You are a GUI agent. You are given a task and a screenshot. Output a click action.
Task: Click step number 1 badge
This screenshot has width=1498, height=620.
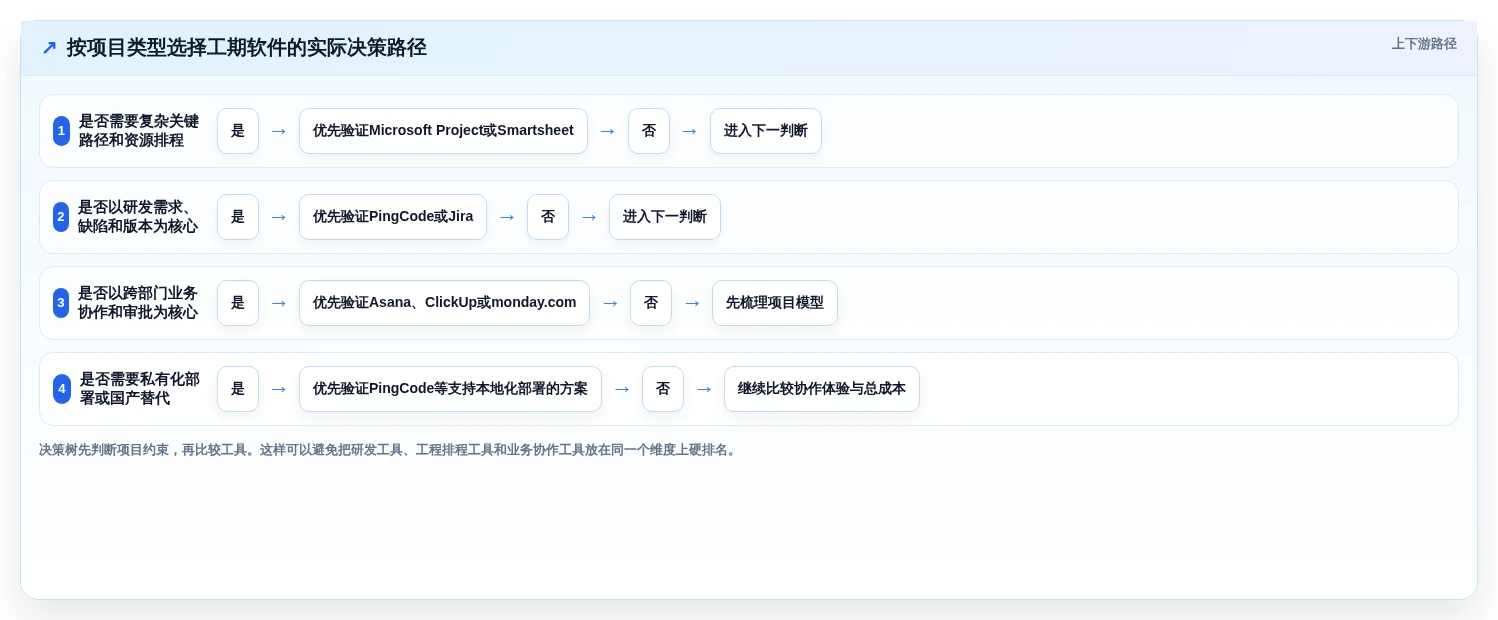tap(61, 131)
